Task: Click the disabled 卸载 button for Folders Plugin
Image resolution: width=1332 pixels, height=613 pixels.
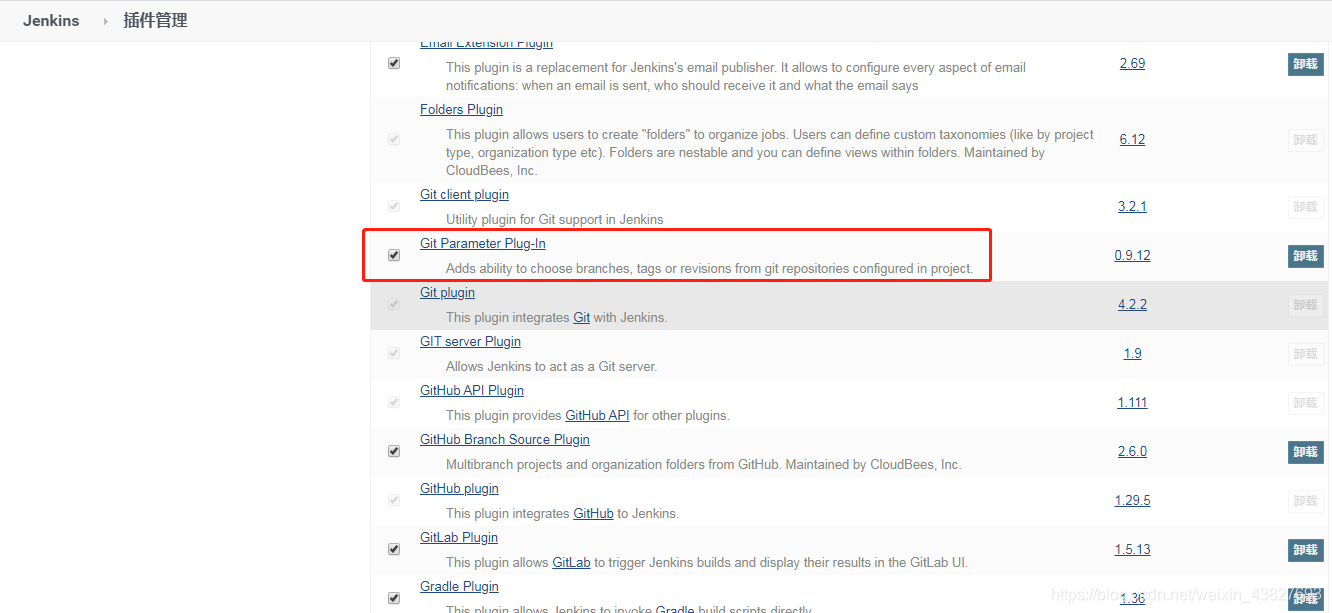Action: click(x=1305, y=140)
